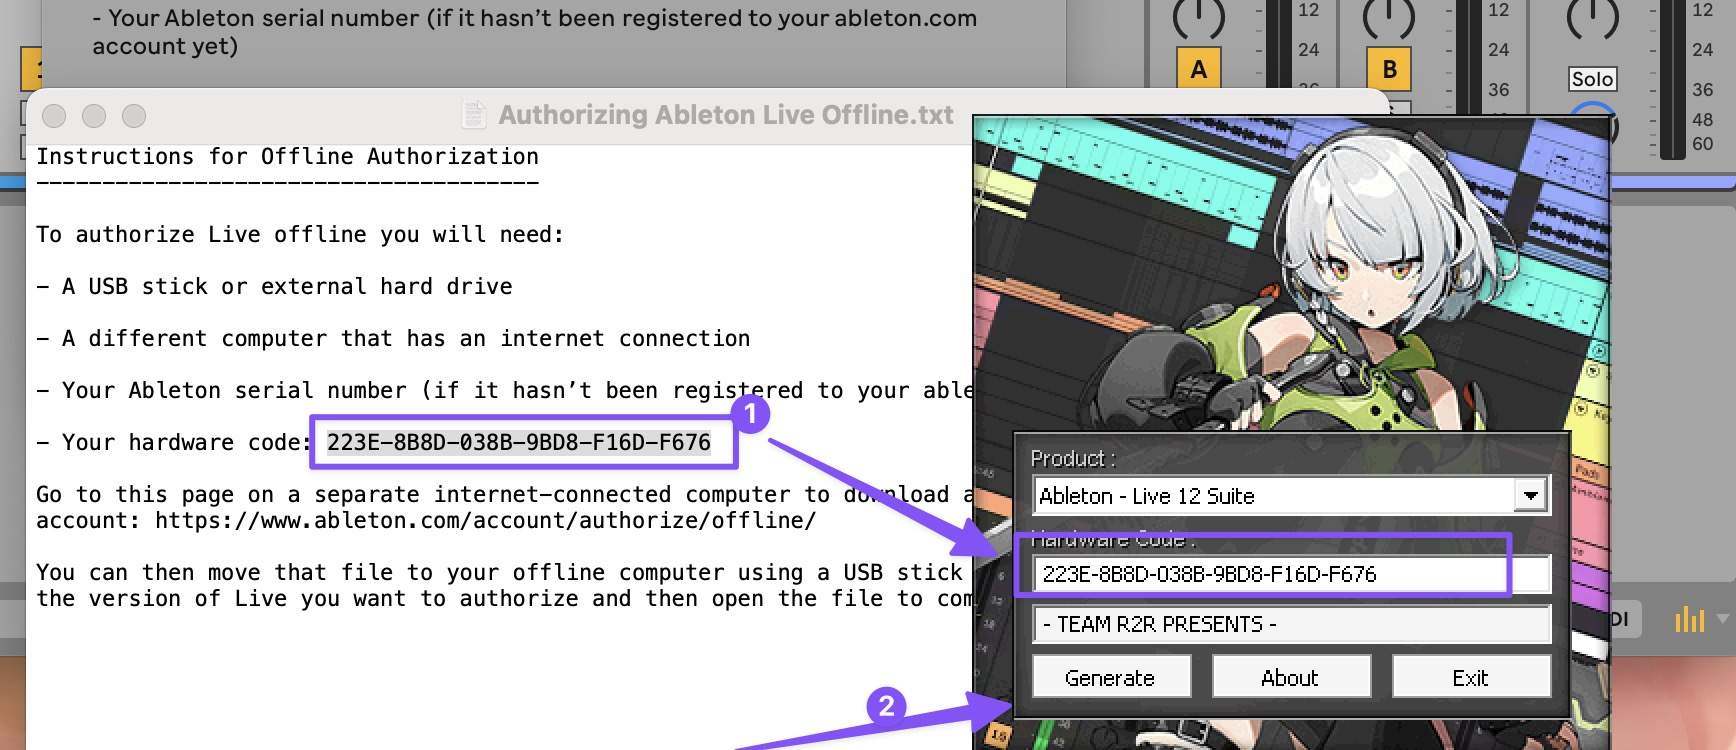
Task: Zoom the Authorizing Ableton Live Offline.txt window
Action: click(134, 116)
